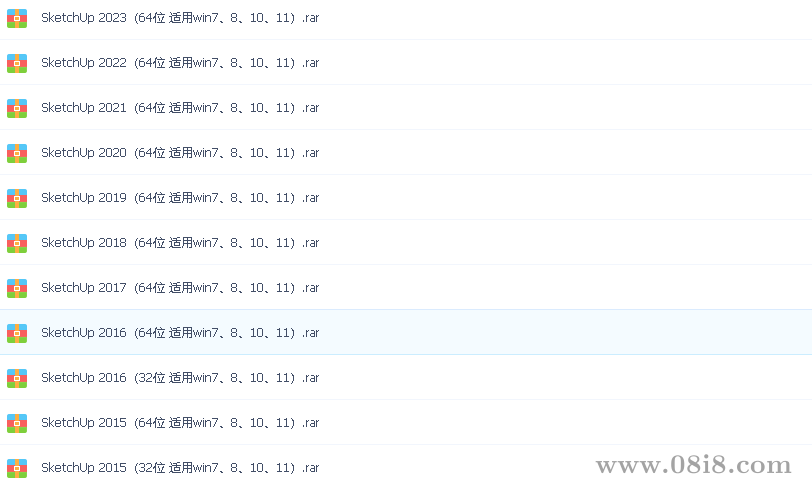The width and height of the screenshot is (812, 483).
Task: Click the icon of SketchUp 2015 64位 file
Action: (17, 423)
